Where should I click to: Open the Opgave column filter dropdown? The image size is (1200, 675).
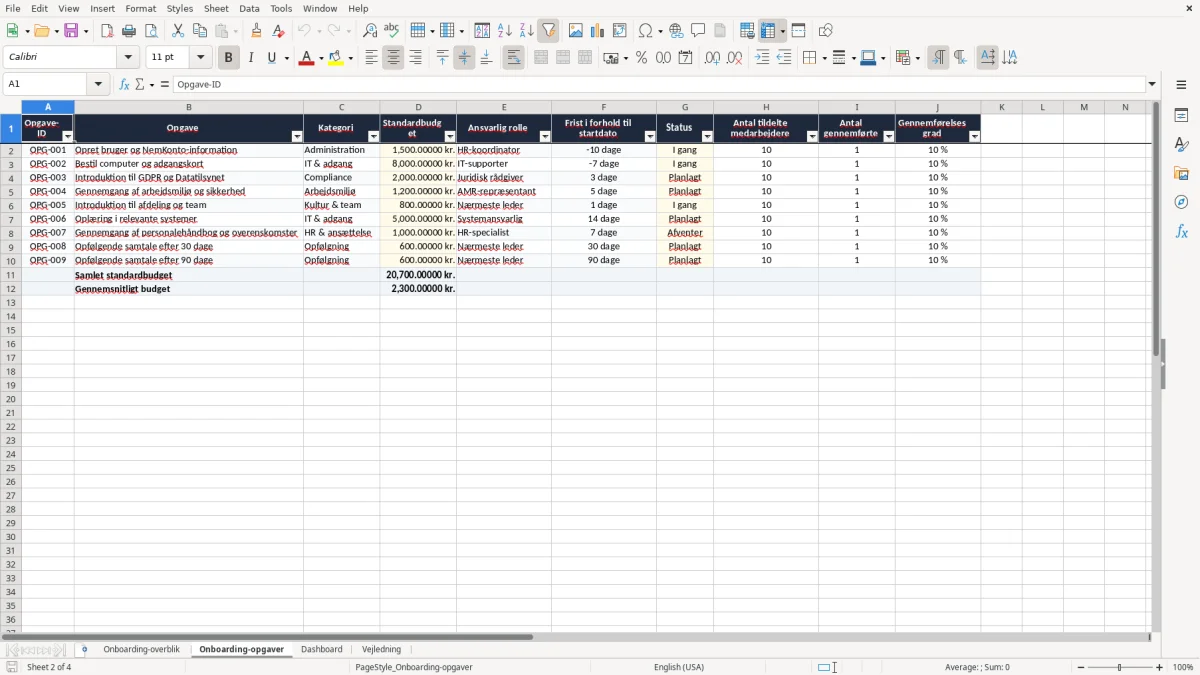[297, 136]
